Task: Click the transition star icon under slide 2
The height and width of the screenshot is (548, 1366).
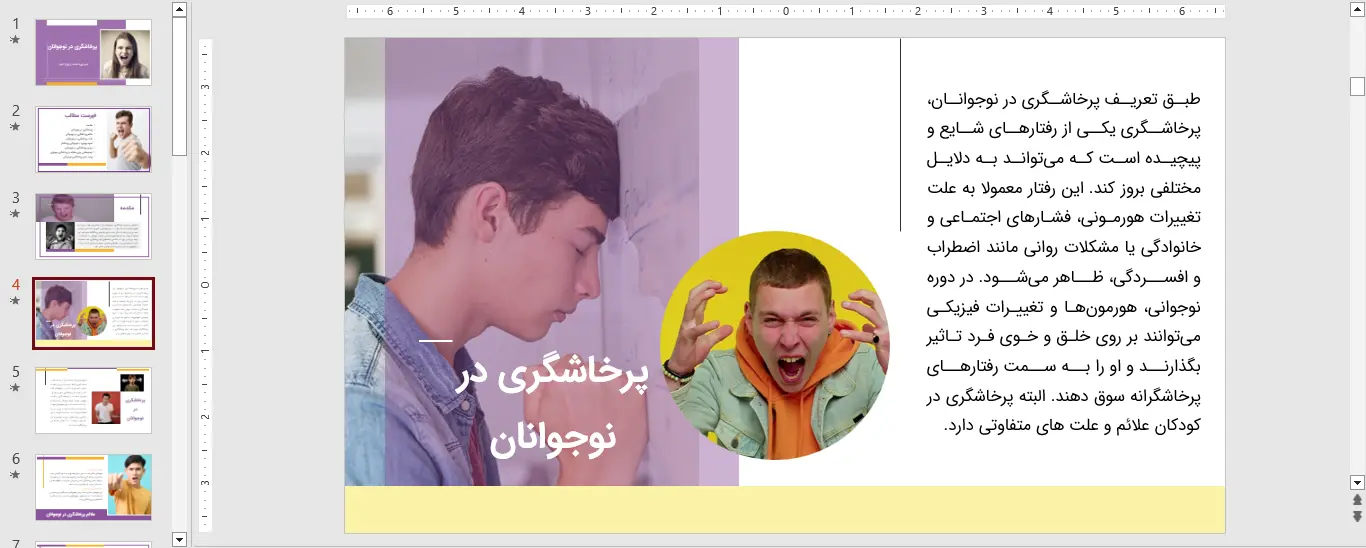Action: click(15, 127)
